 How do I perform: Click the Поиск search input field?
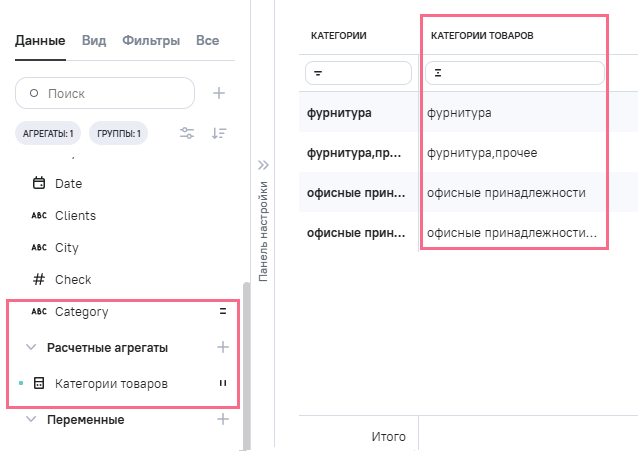point(110,93)
